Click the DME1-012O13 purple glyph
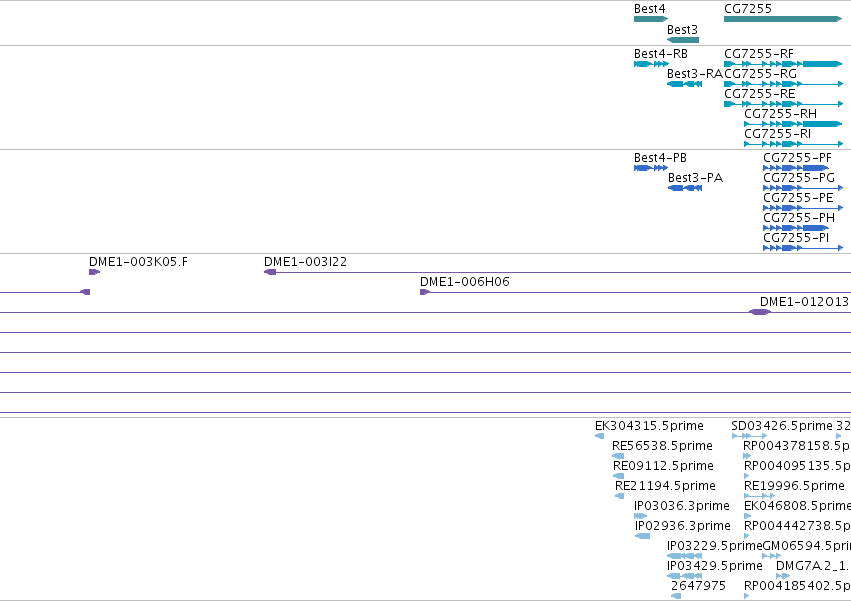This screenshot has width=851, height=601. pyautogui.click(x=760, y=312)
